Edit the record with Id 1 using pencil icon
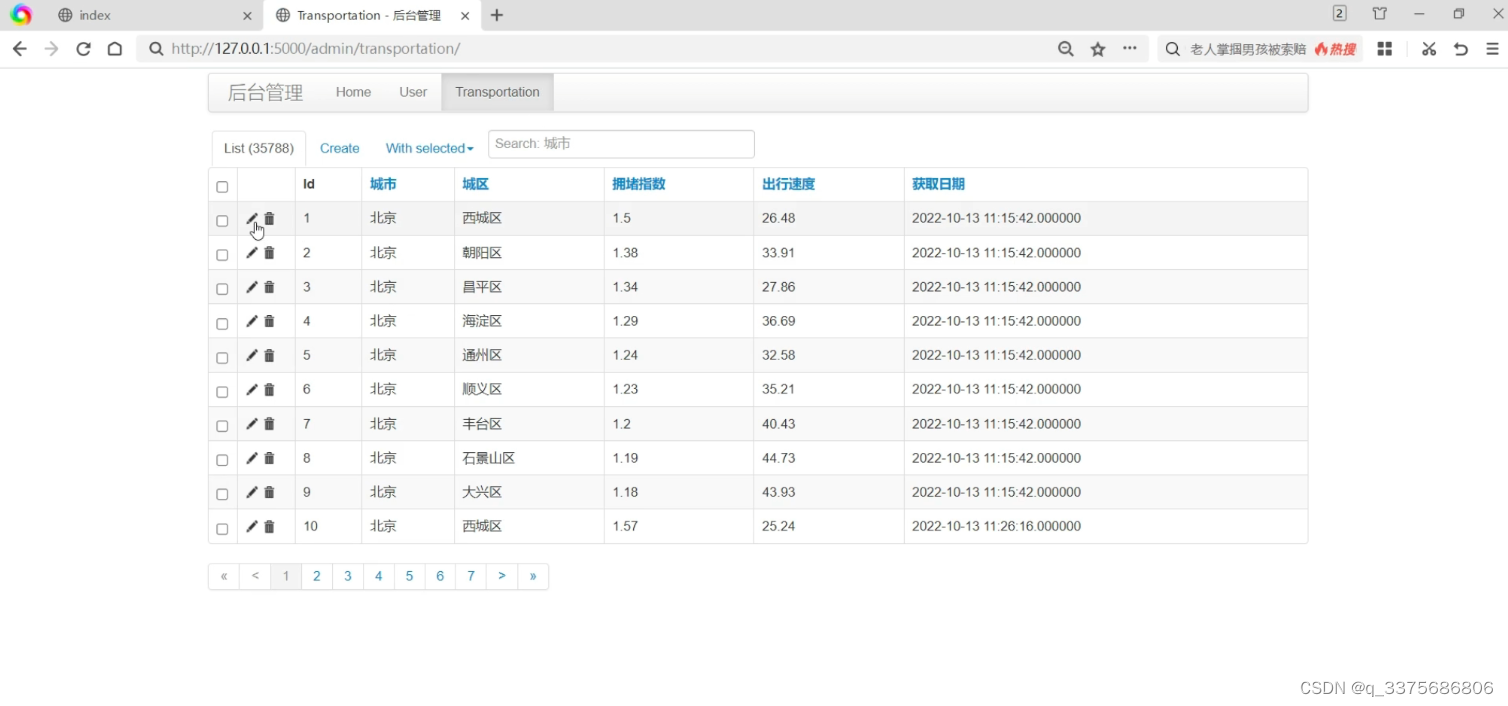The image size is (1508, 706). (252, 217)
